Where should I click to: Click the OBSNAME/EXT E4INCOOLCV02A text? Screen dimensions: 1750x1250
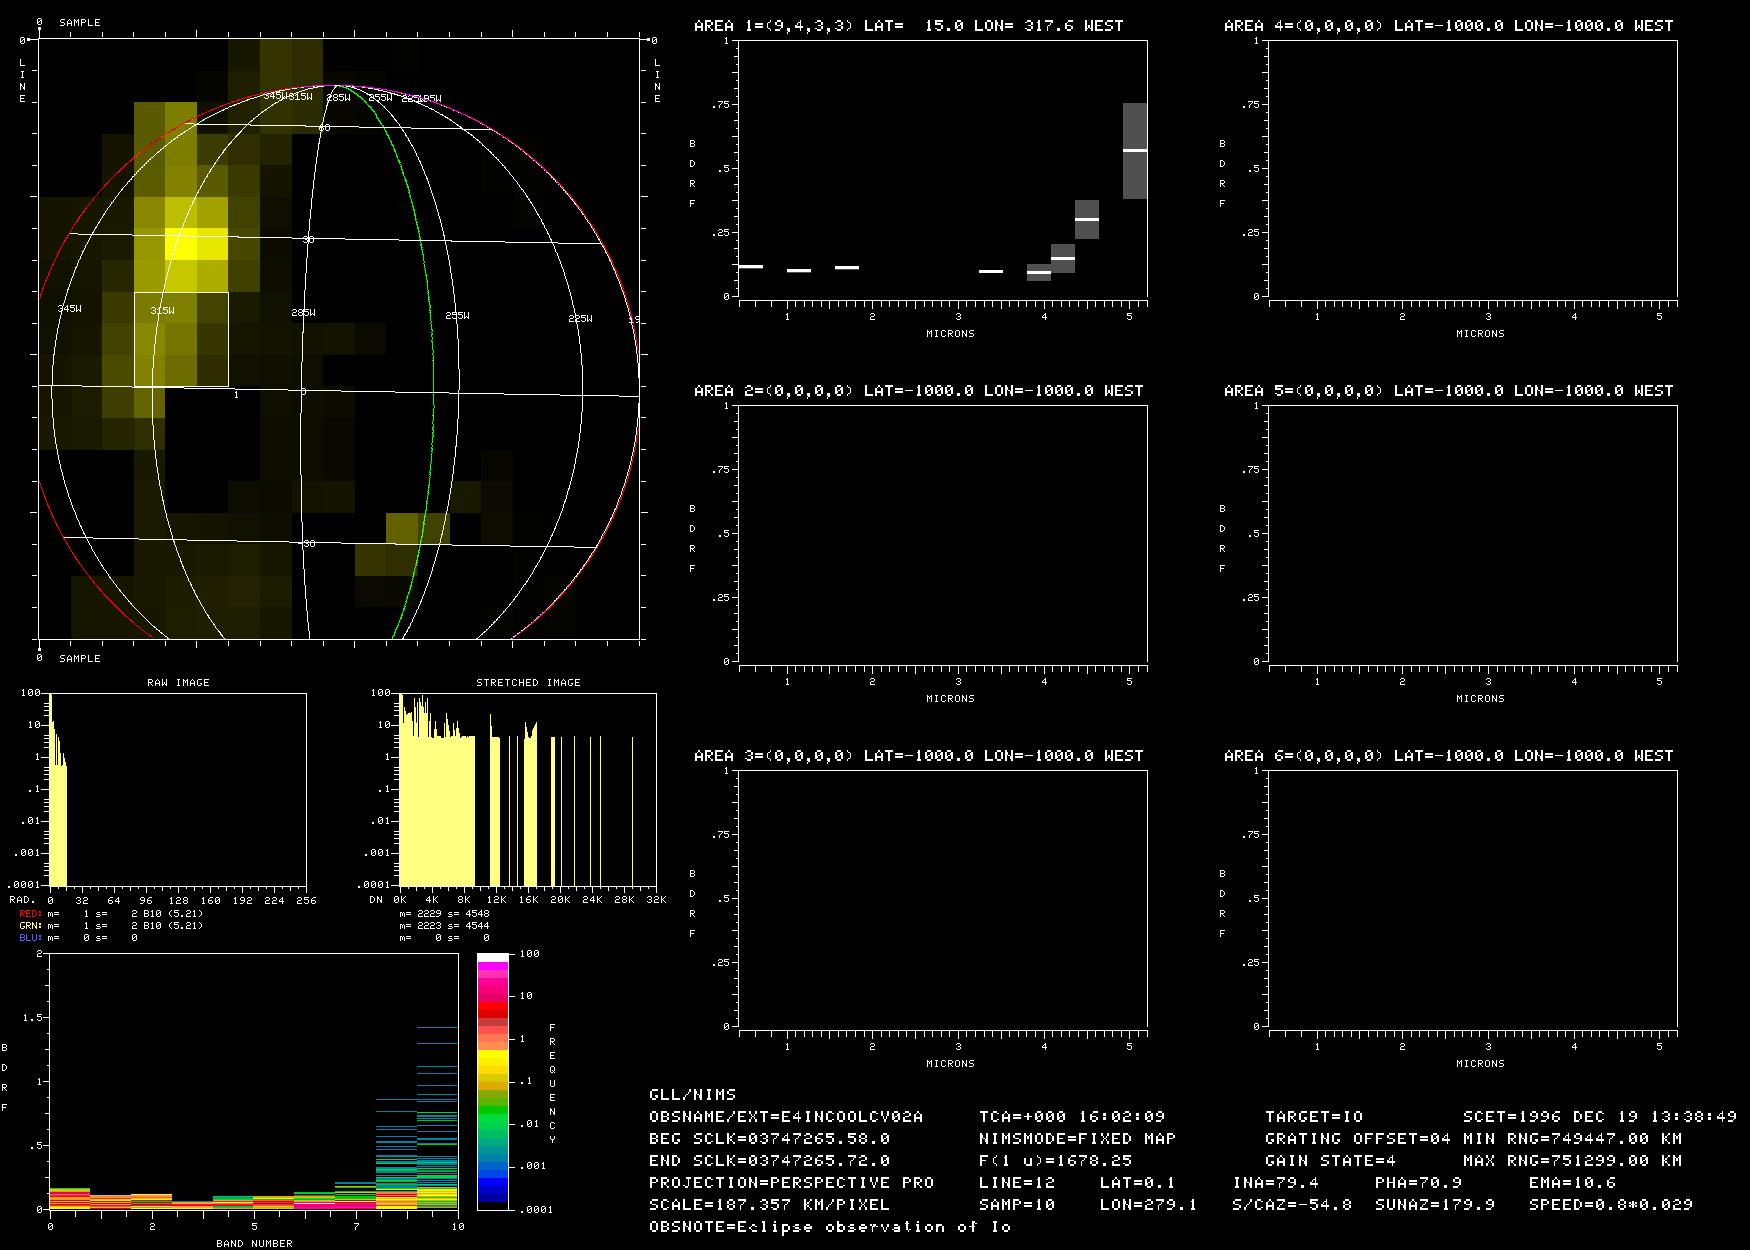coord(785,1116)
